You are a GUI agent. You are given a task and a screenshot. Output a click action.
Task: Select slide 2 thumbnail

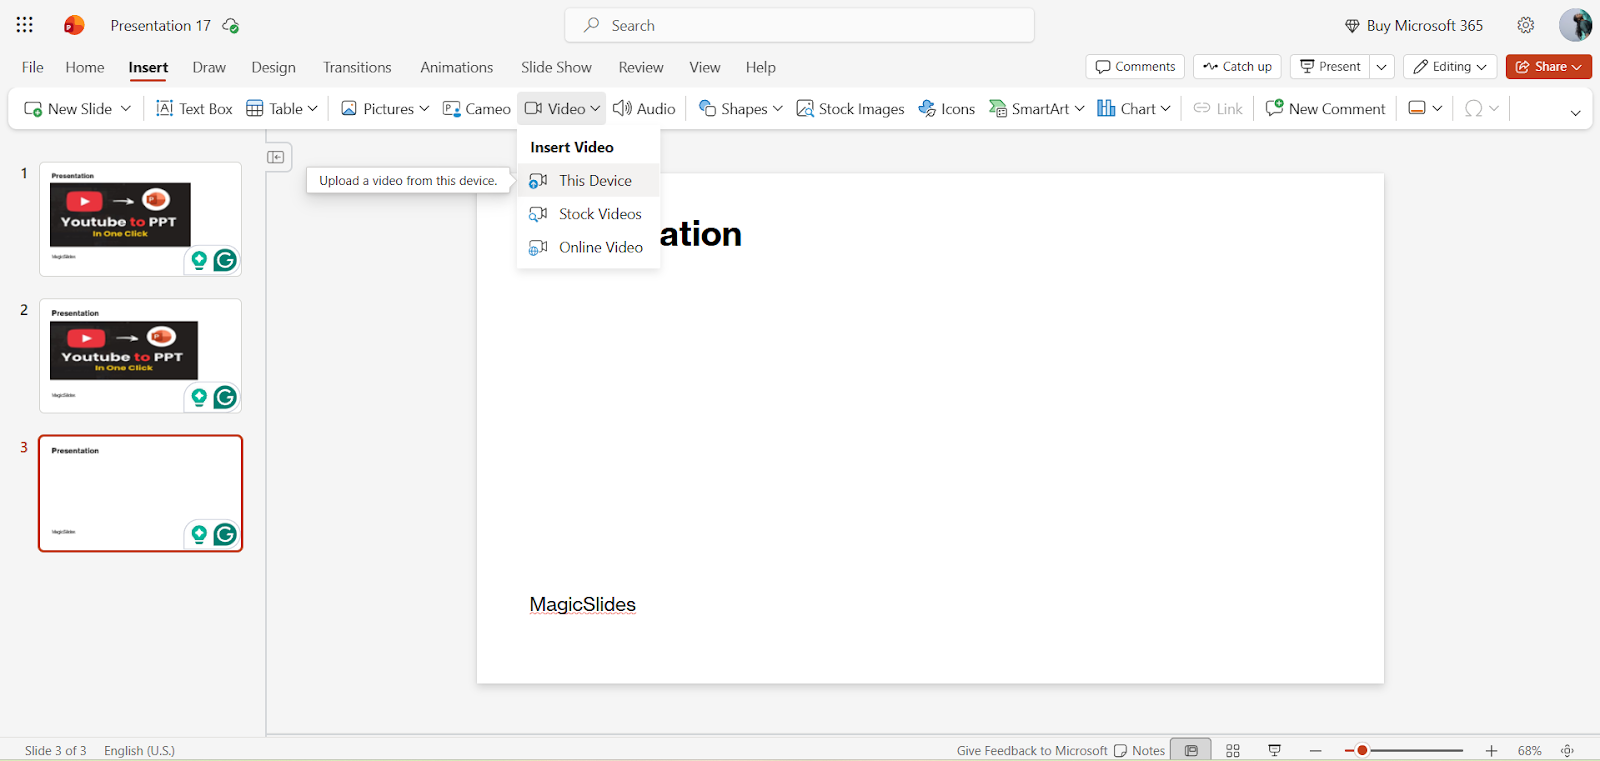click(x=140, y=356)
